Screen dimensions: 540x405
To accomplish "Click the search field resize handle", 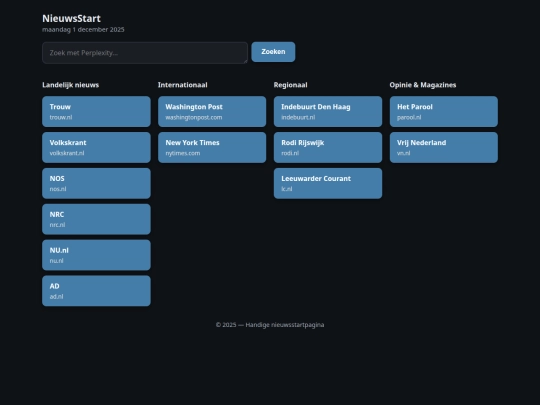I will (x=246, y=61).
